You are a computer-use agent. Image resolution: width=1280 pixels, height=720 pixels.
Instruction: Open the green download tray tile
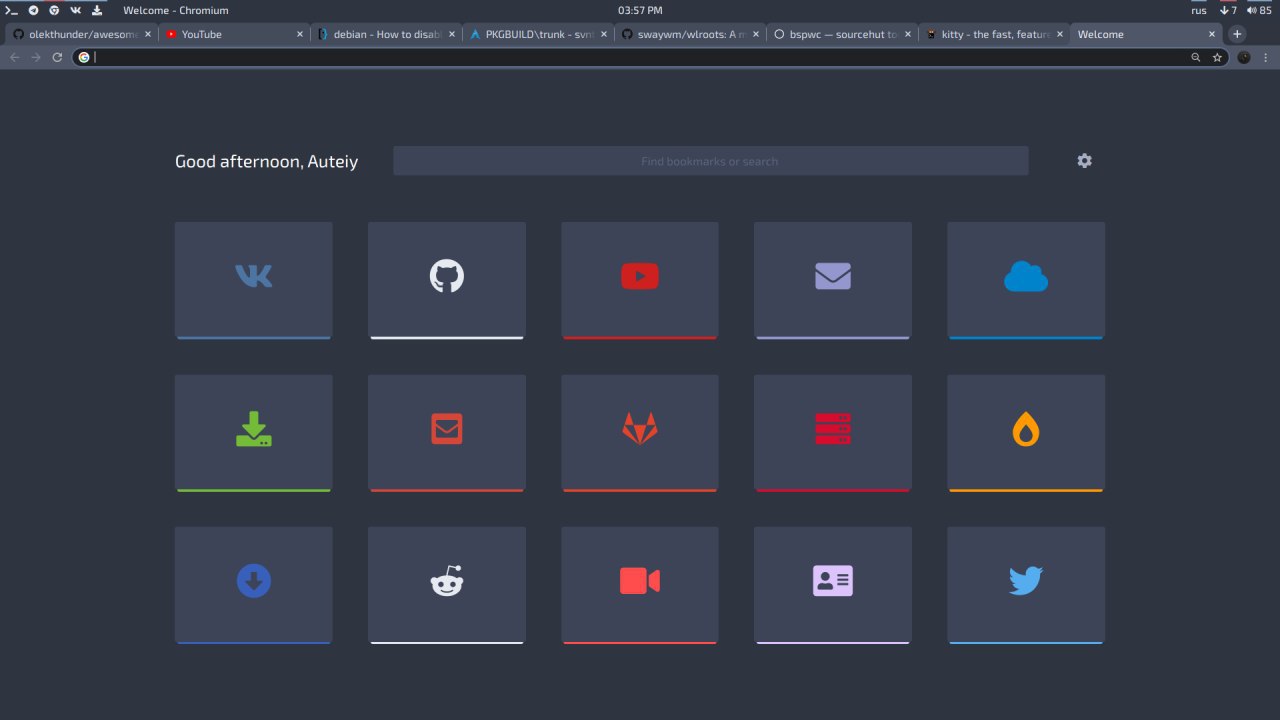pos(253,433)
